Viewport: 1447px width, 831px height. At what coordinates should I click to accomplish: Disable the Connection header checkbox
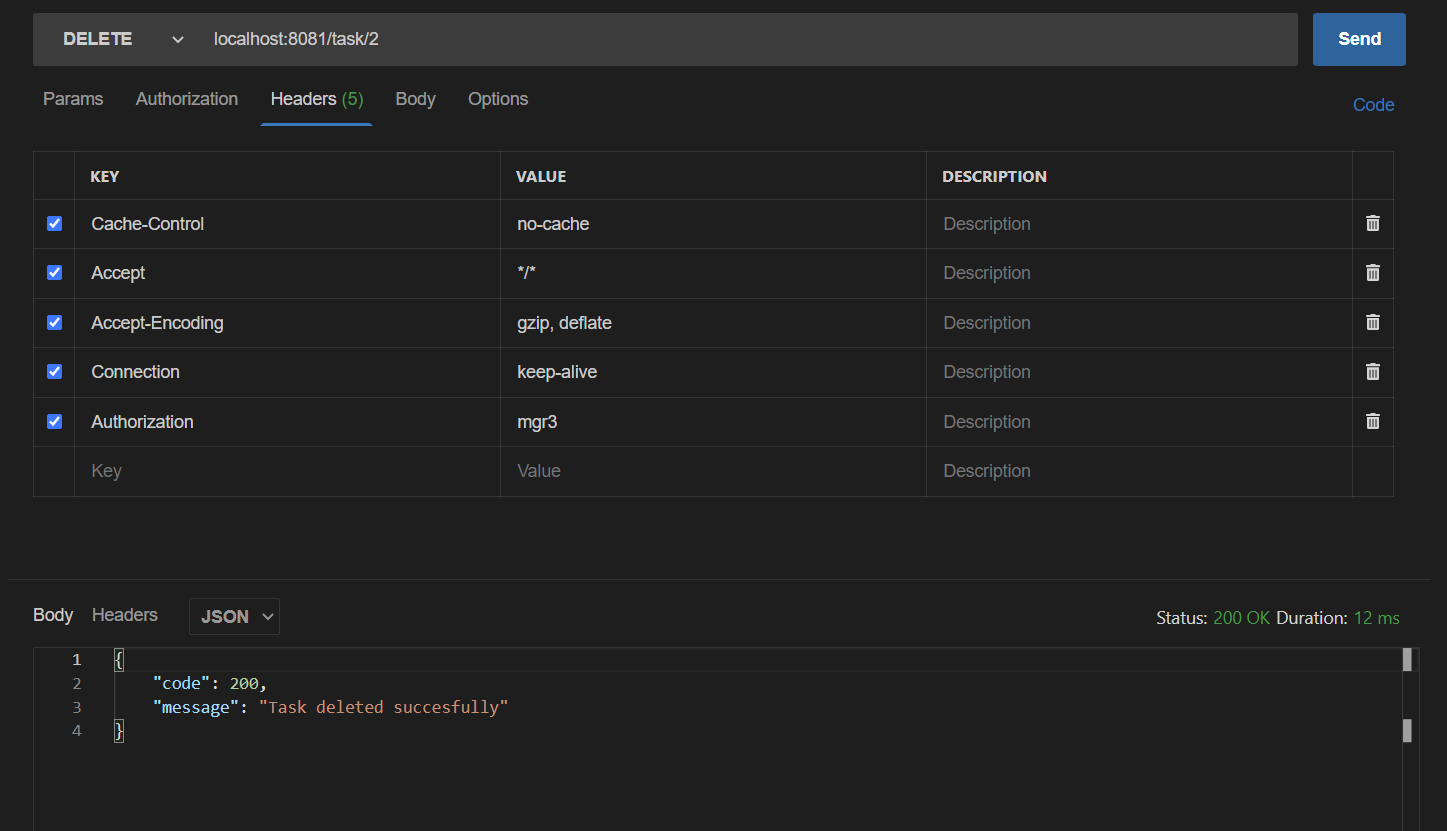click(55, 372)
